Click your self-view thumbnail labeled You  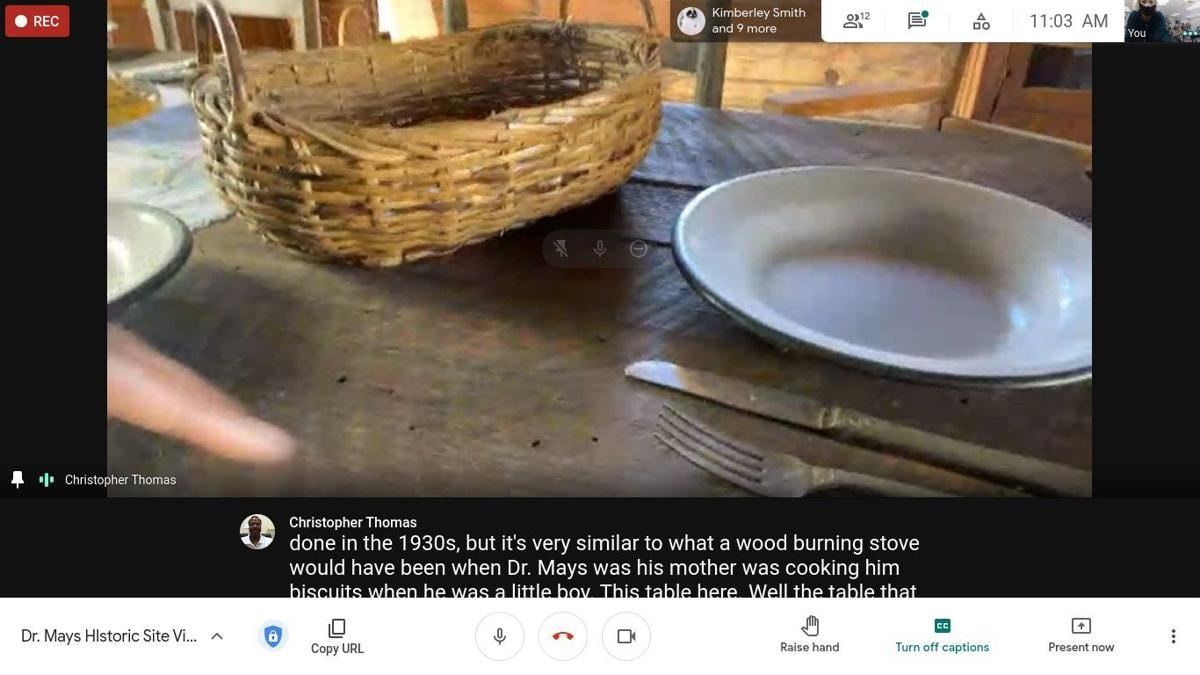pos(1161,21)
